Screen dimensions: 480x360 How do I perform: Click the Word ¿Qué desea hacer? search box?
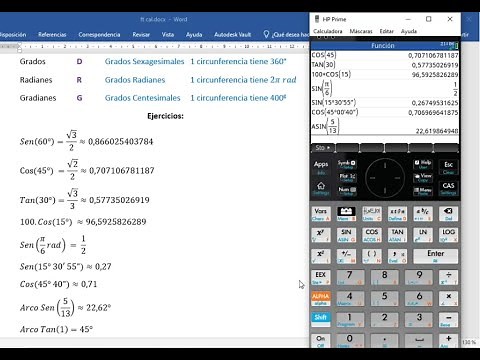[x=287, y=34]
